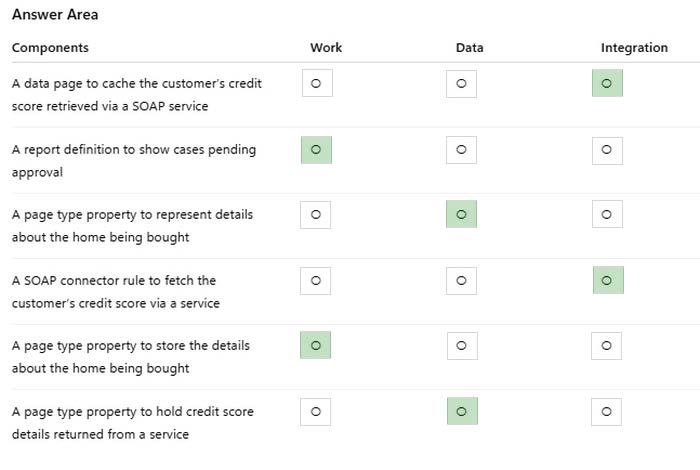Select Integration for property representing home details

[607, 215]
